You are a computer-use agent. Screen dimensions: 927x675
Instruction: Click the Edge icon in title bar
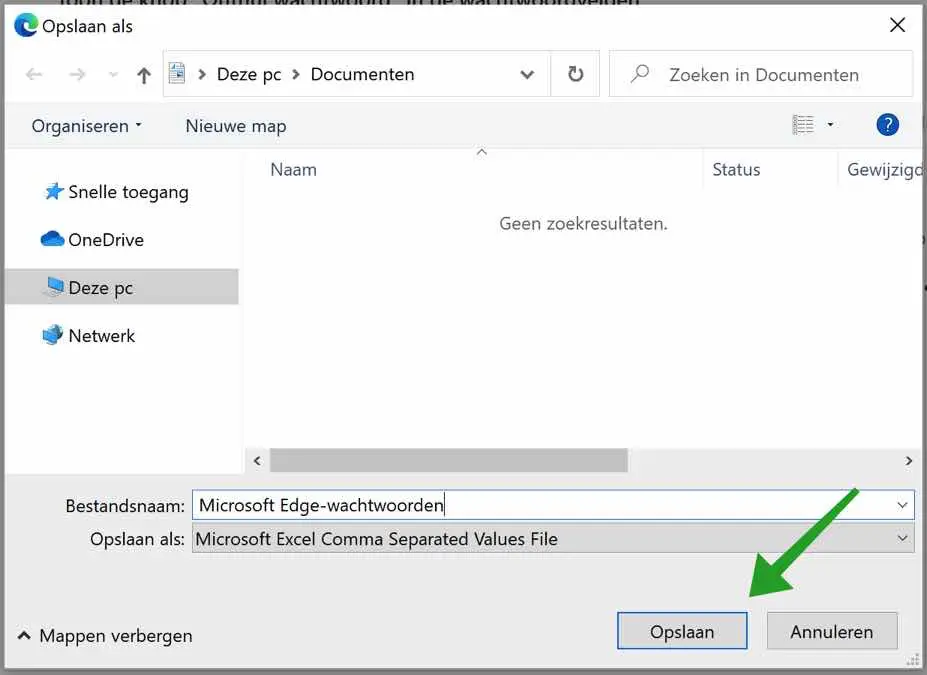pyautogui.click(x=25, y=25)
